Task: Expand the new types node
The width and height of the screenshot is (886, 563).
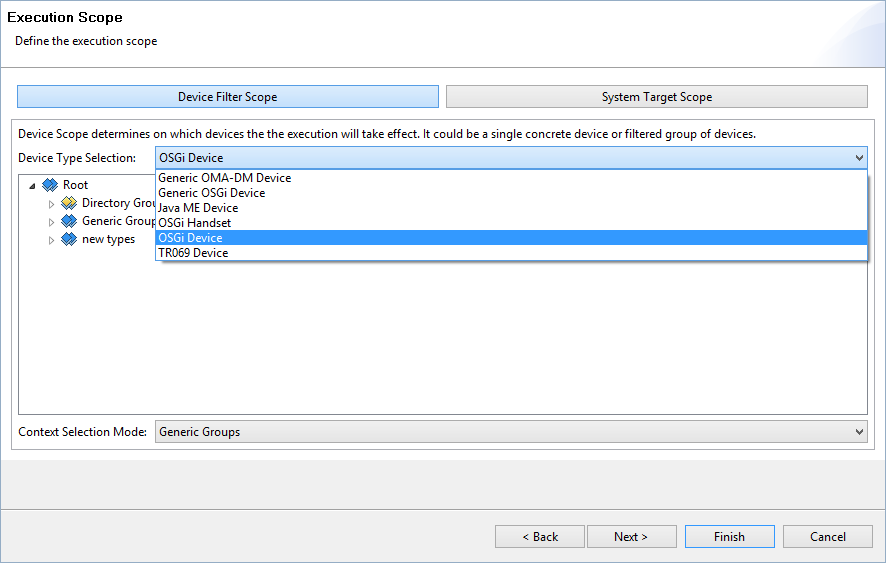Action: [x=51, y=240]
